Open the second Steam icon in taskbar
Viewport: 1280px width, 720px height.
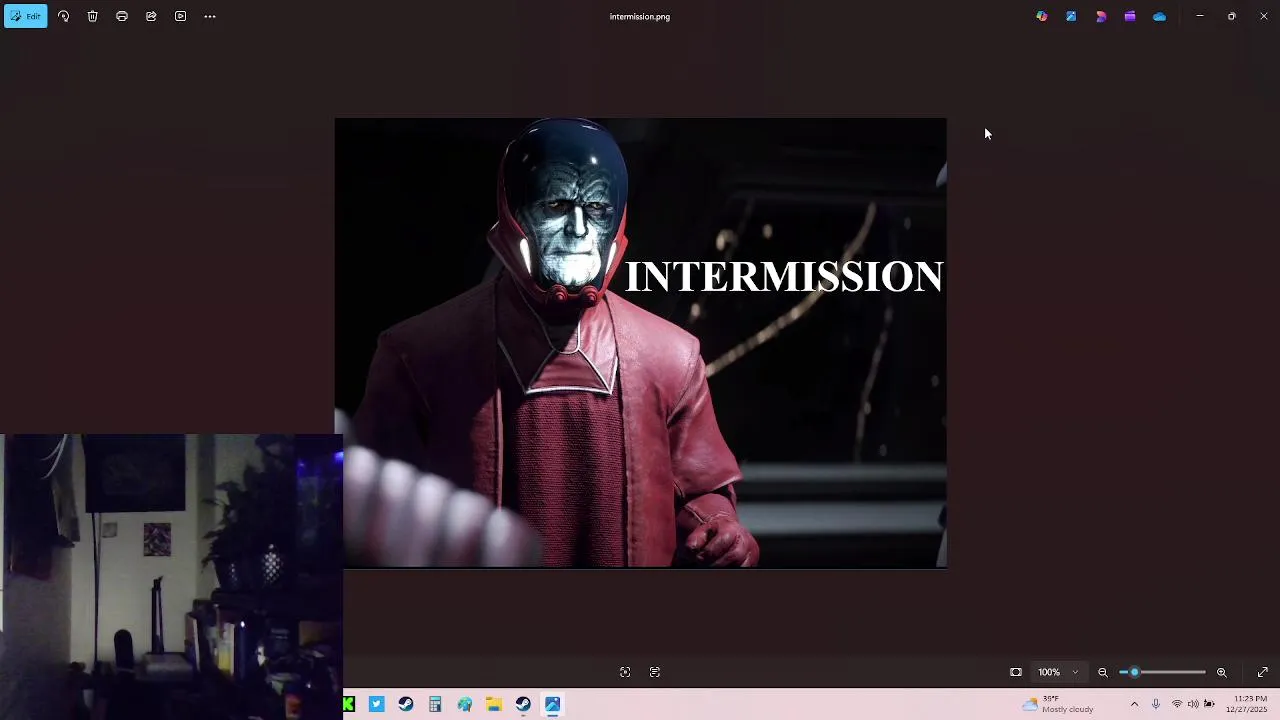pyautogui.click(x=523, y=704)
